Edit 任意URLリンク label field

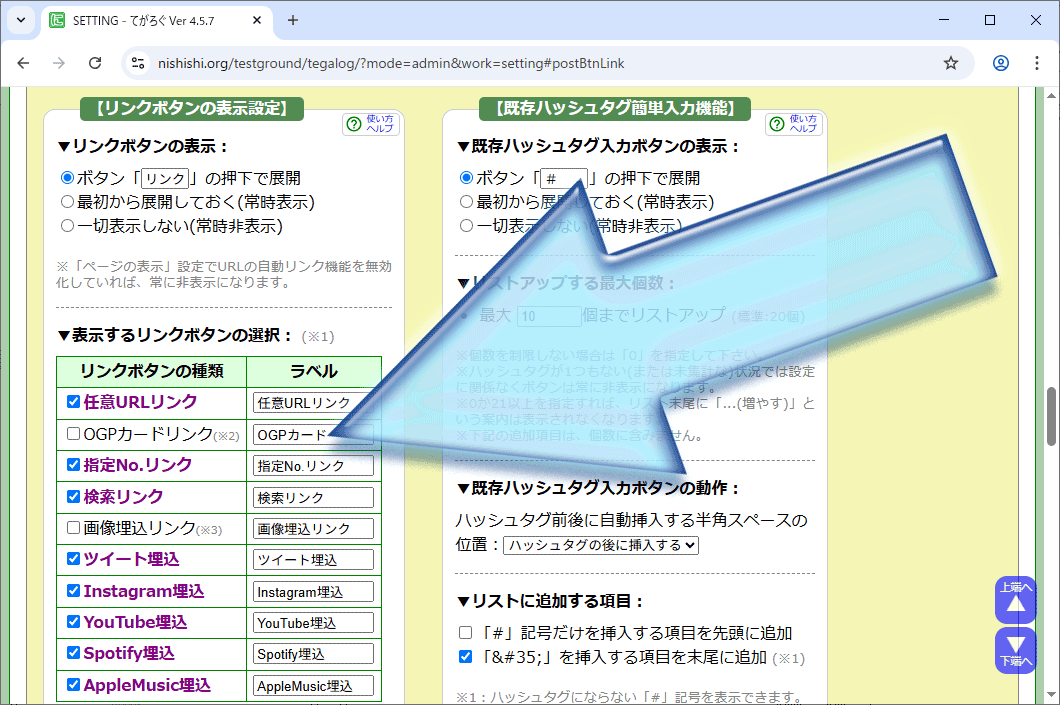pyautogui.click(x=314, y=403)
